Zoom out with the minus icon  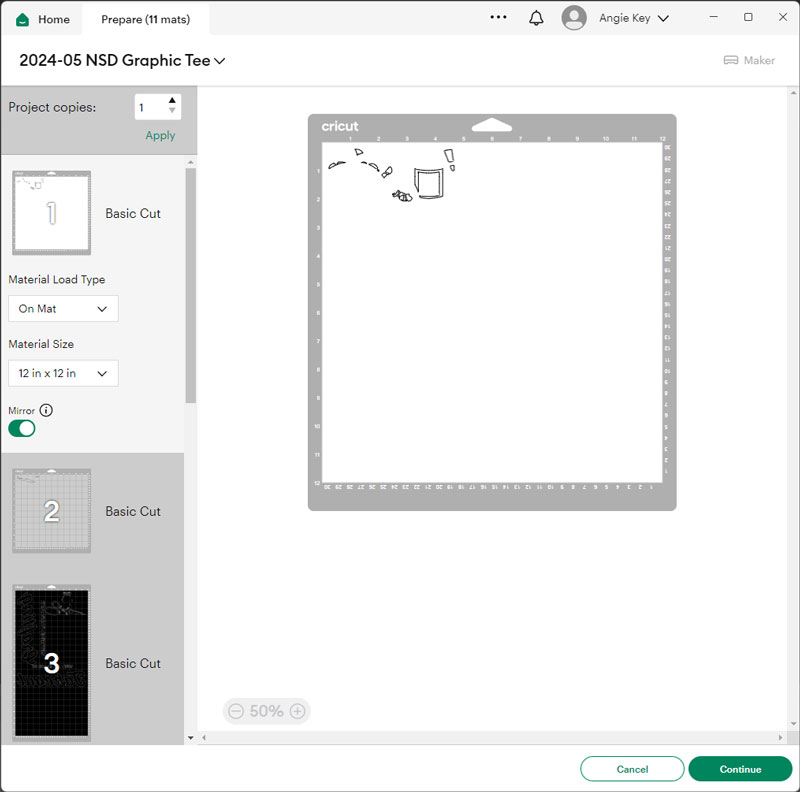tap(236, 711)
